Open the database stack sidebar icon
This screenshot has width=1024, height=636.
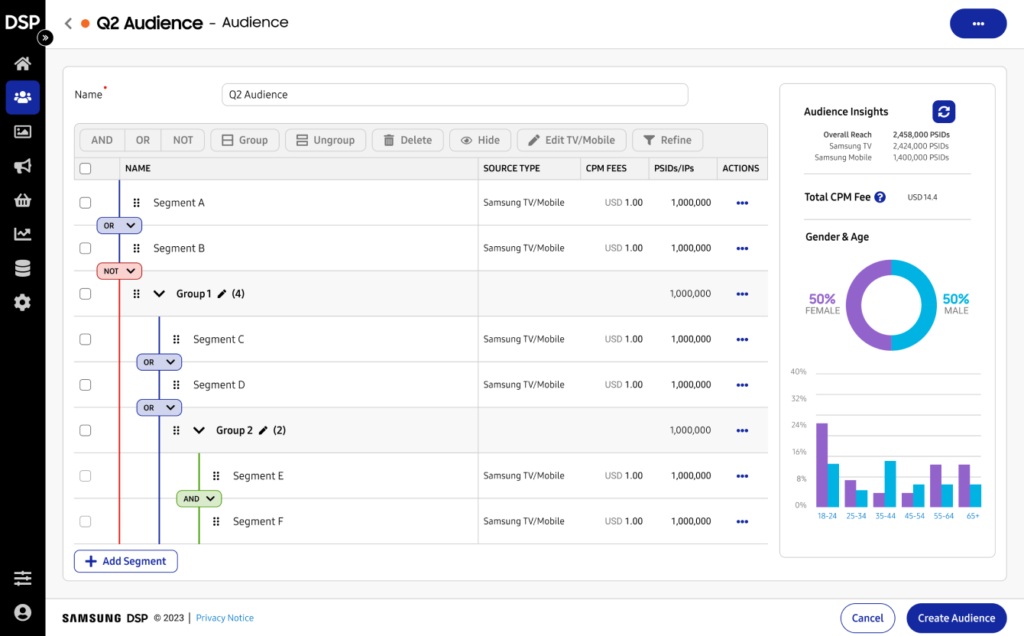[22, 268]
